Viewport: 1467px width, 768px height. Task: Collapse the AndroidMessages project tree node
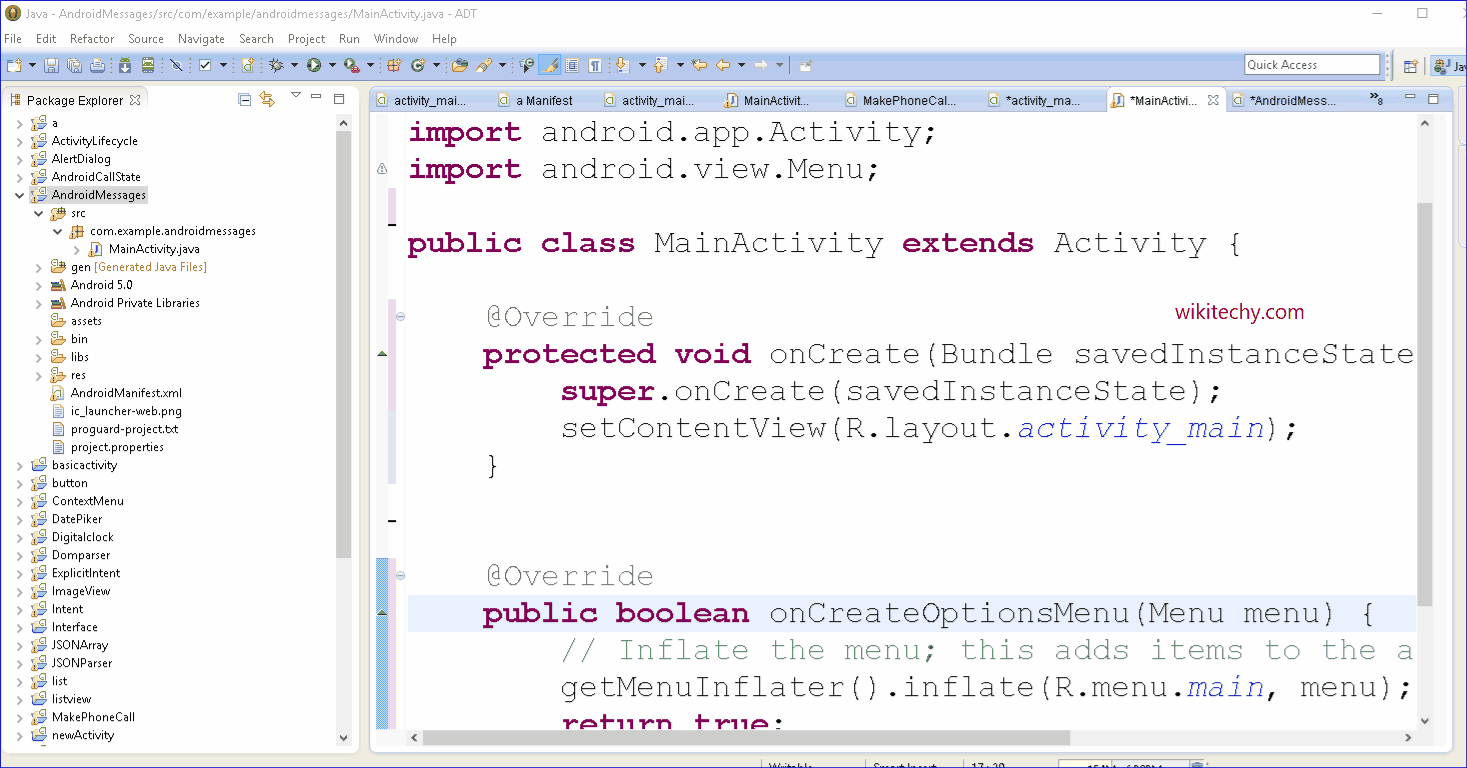click(19, 195)
